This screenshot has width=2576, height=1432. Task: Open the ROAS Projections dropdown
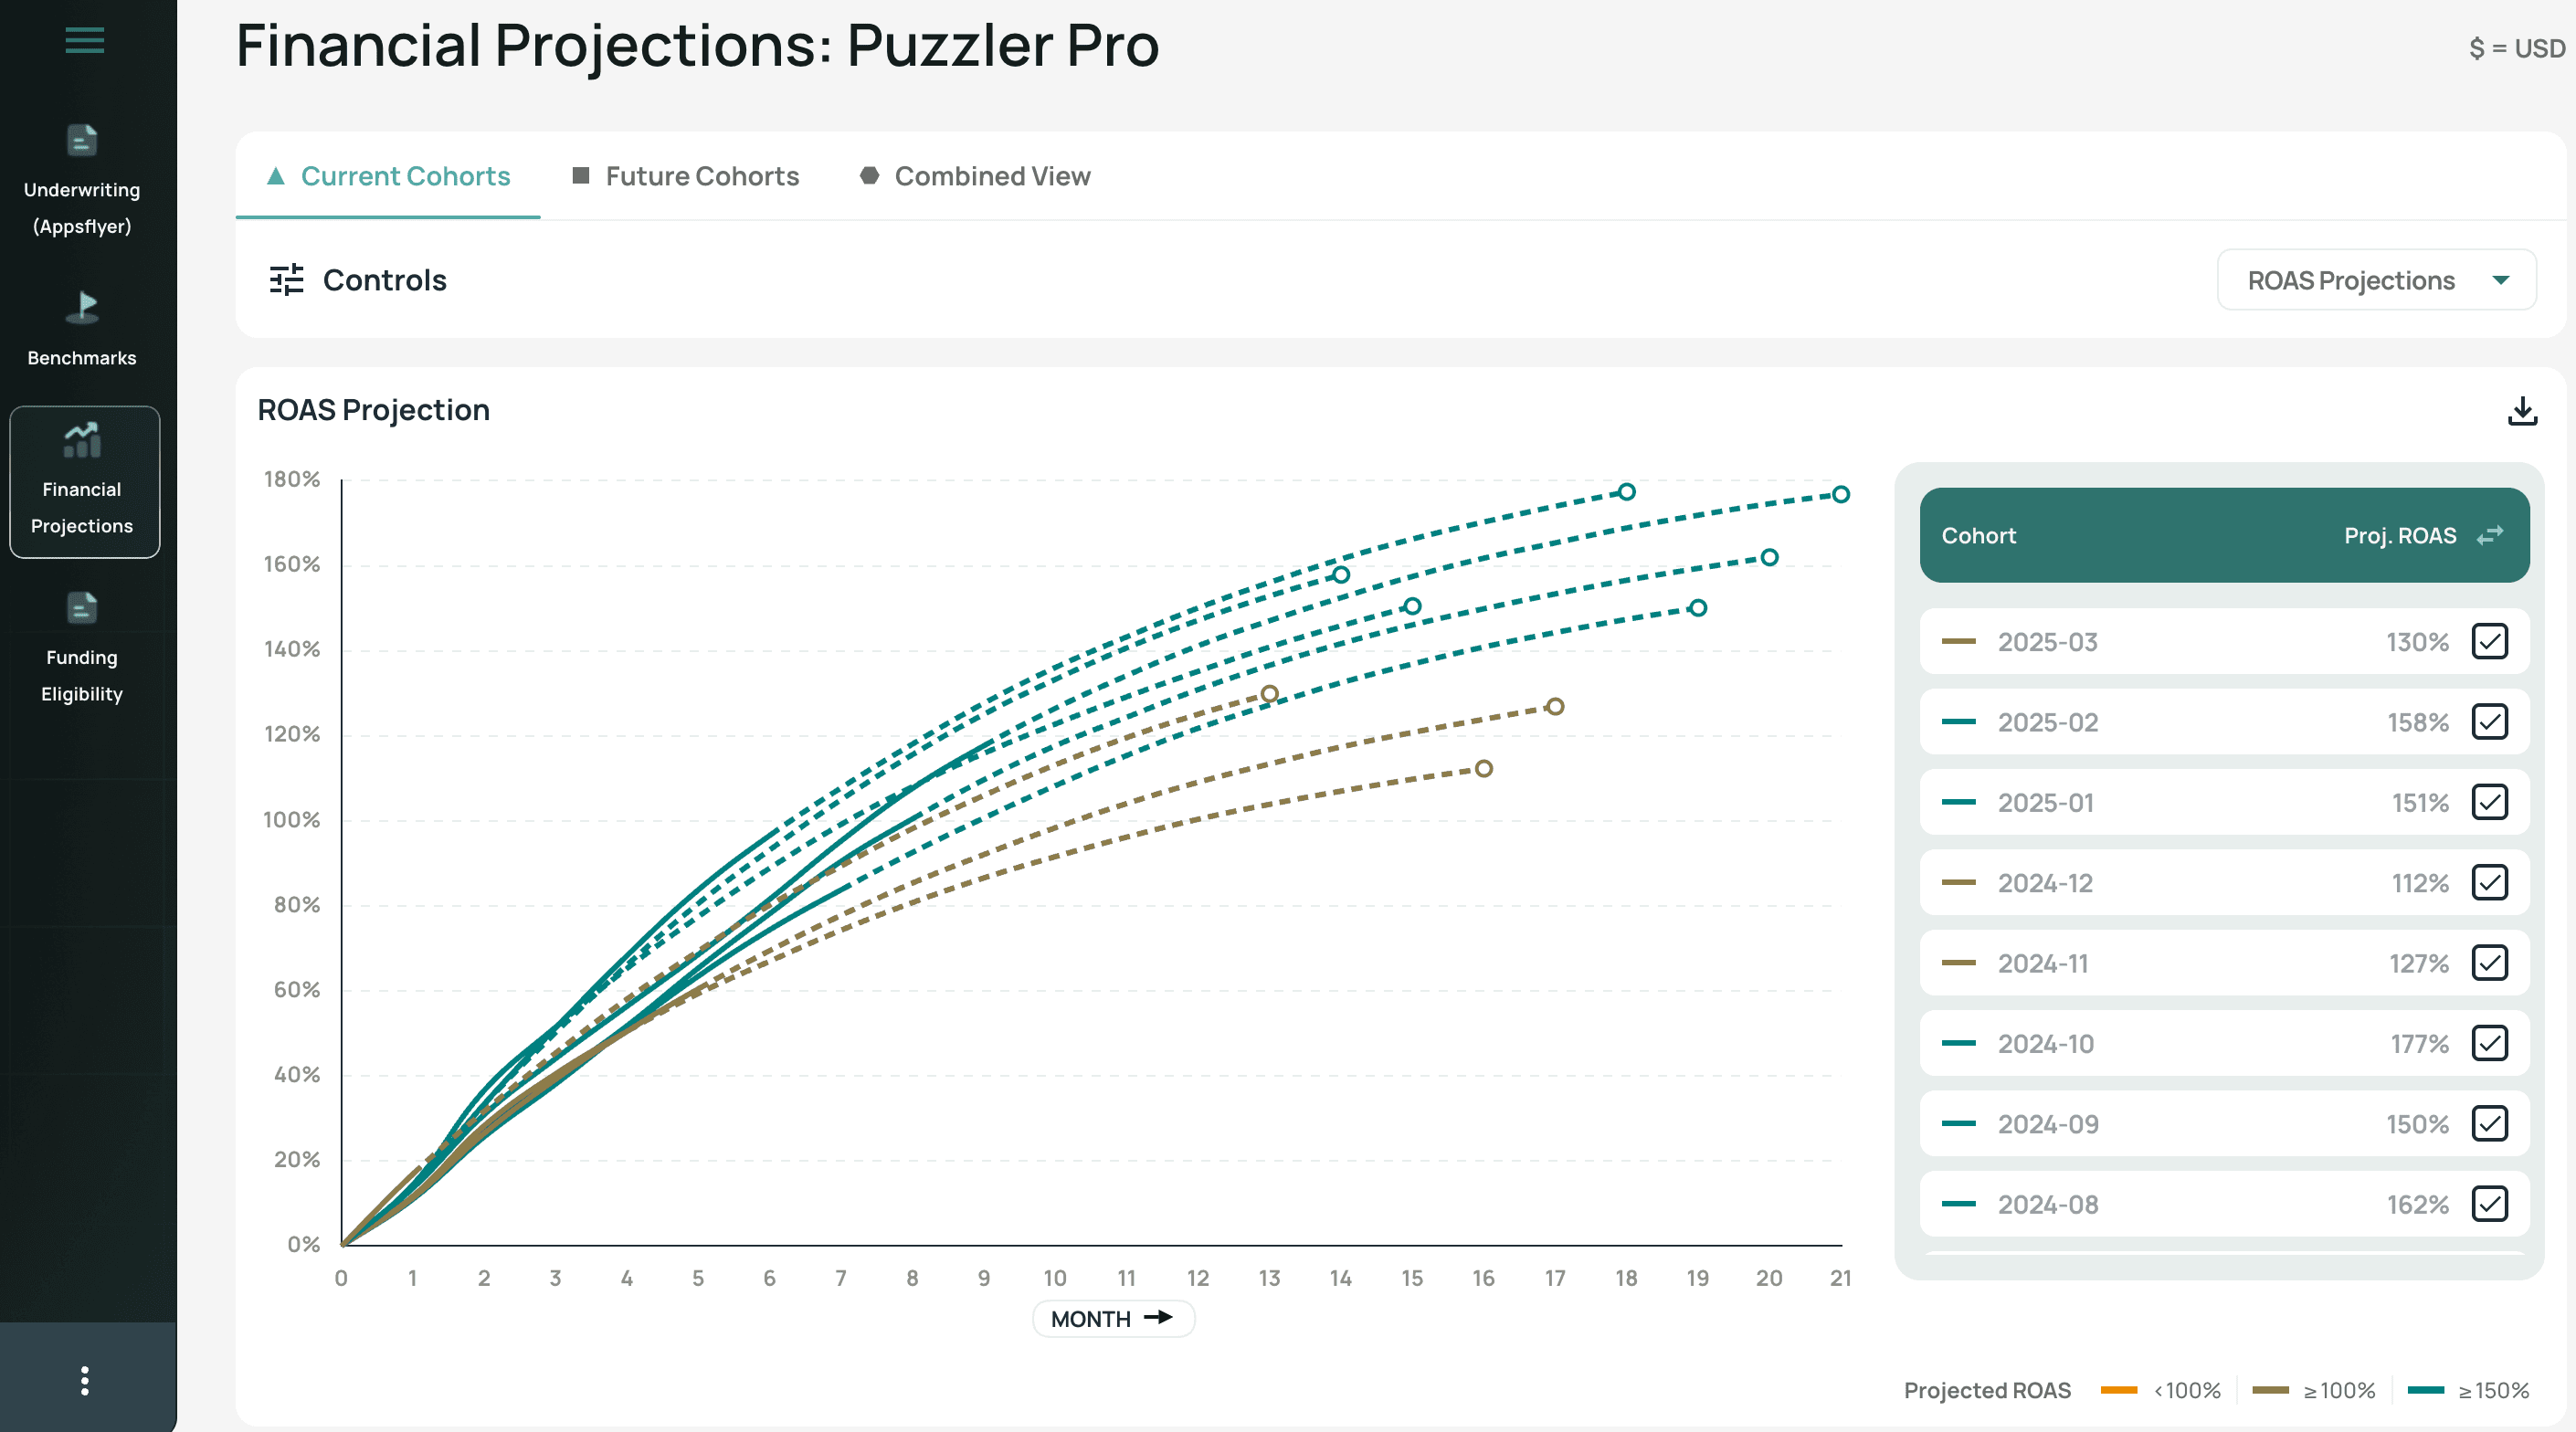(2375, 280)
